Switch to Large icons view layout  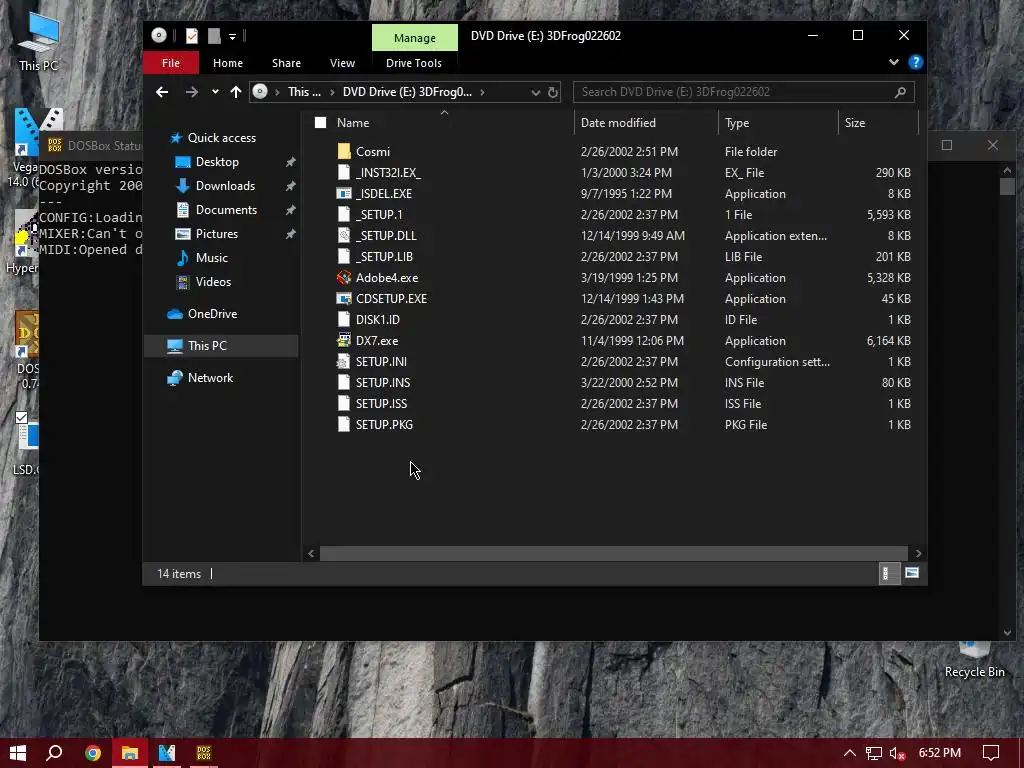pyautogui.click(x=912, y=573)
